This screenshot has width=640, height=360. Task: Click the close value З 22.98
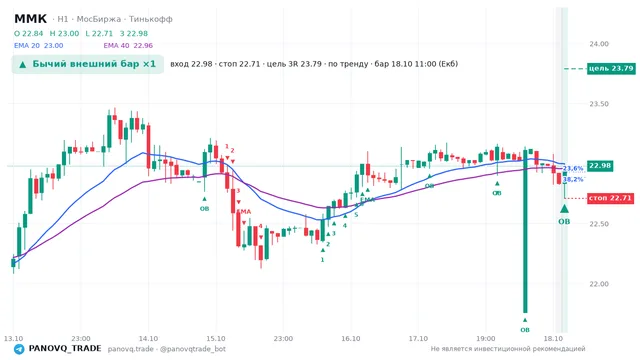134,33
